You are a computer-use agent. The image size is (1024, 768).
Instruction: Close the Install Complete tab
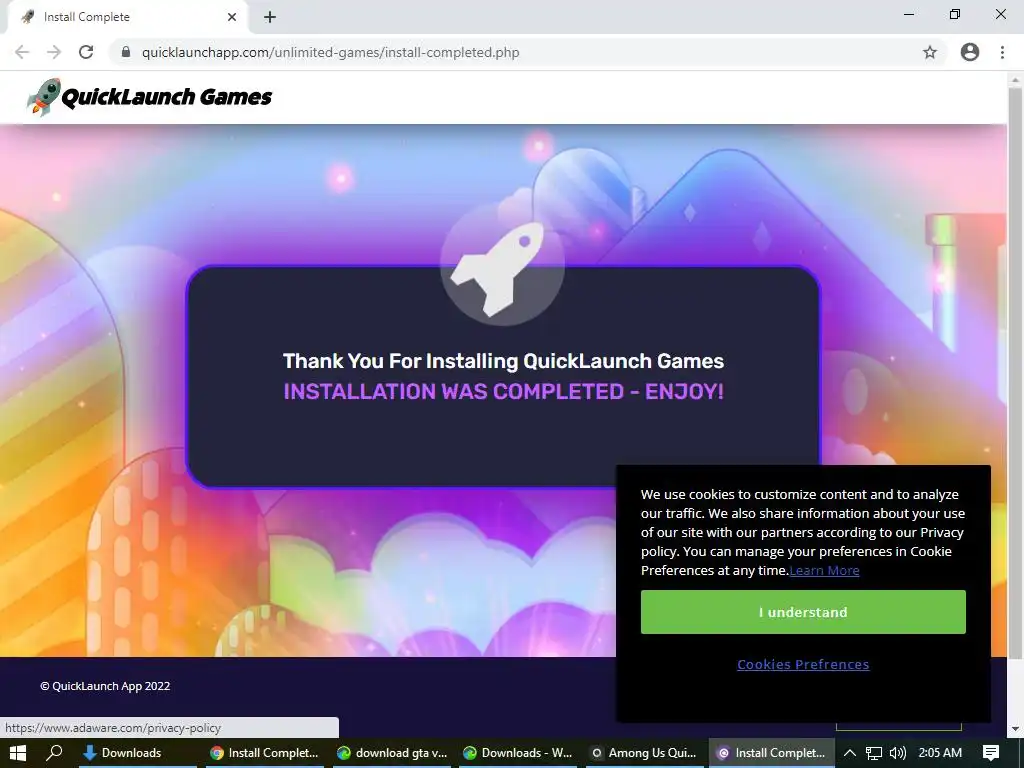(232, 17)
